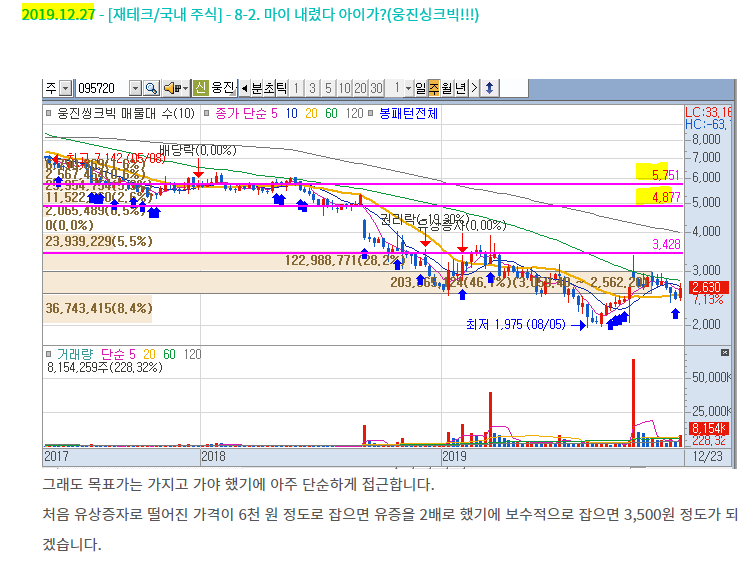This screenshot has height=565, width=749.
Task: Expand the speaker icon dropdown arrow
Action: pos(186,88)
